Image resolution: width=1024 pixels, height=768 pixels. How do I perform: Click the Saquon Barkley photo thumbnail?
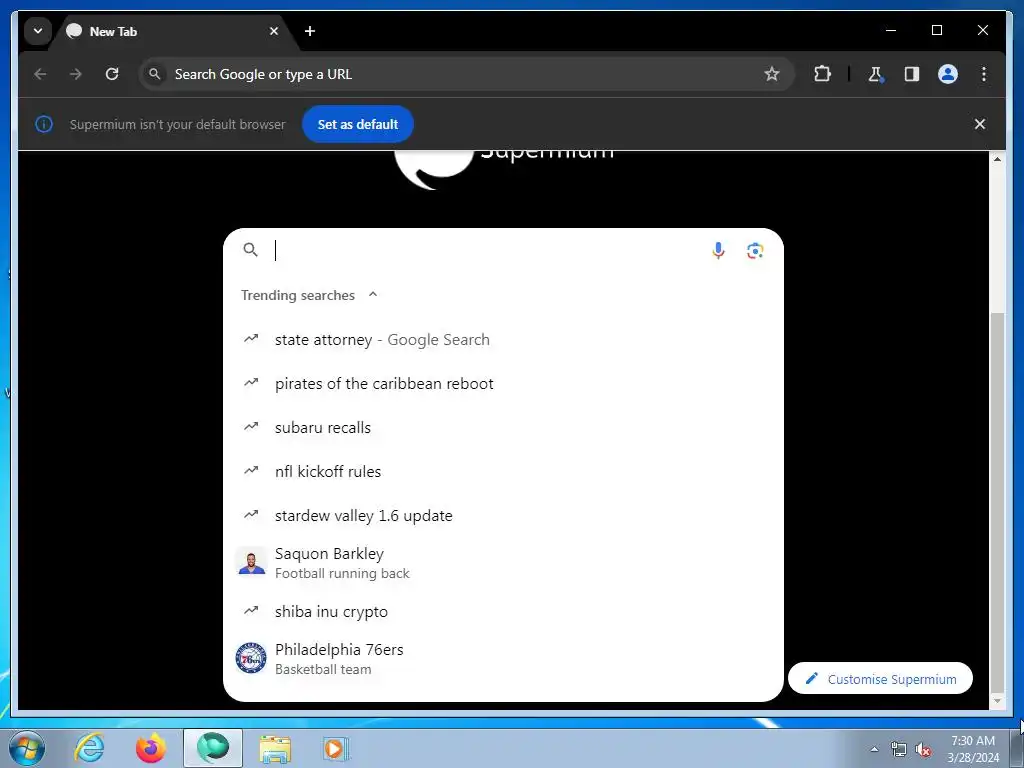coord(251,562)
